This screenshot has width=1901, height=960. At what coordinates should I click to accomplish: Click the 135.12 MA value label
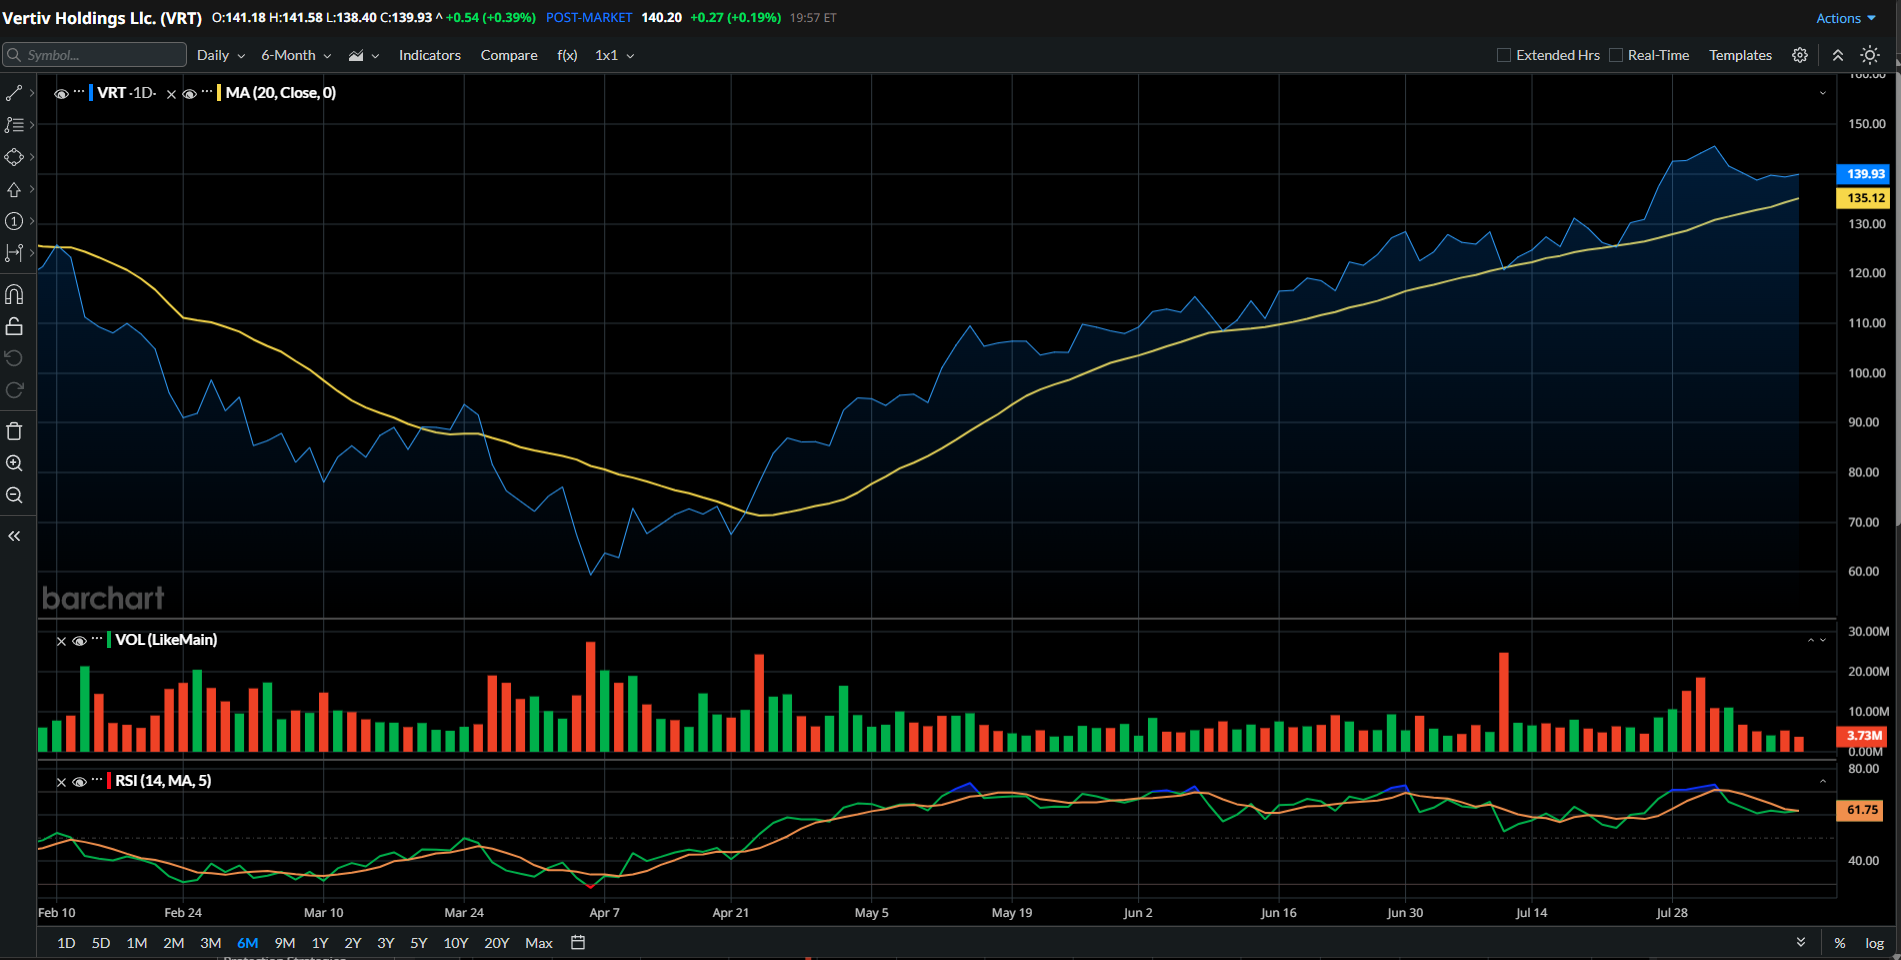1864,198
